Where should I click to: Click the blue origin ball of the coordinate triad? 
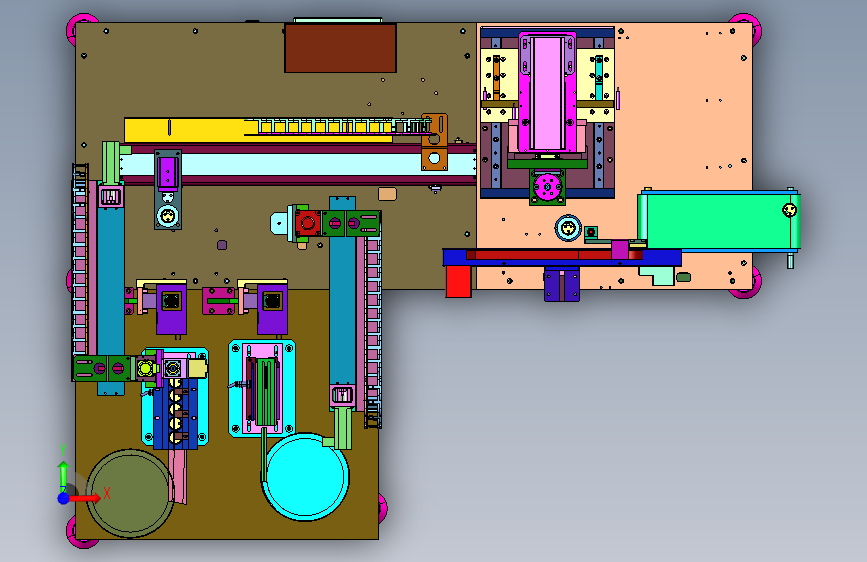coord(64,498)
